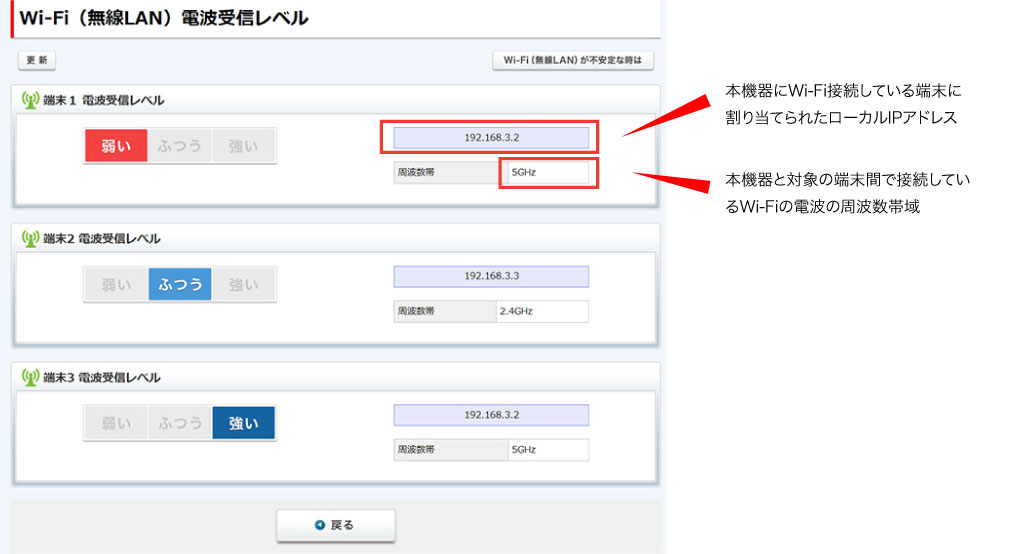The image size is (1024, 554).
Task: Click 周波数帯 label in 端末1 panel
Action: (416, 172)
